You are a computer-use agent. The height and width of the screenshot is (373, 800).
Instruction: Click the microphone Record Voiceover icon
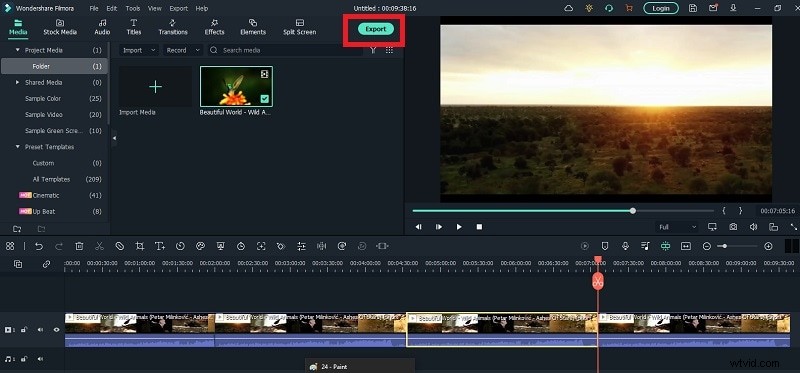pos(625,246)
